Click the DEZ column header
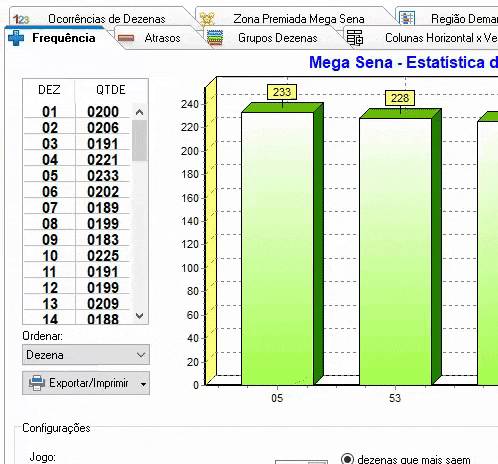The height and width of the screenshot is (464, 498). (x=49, y=90)
